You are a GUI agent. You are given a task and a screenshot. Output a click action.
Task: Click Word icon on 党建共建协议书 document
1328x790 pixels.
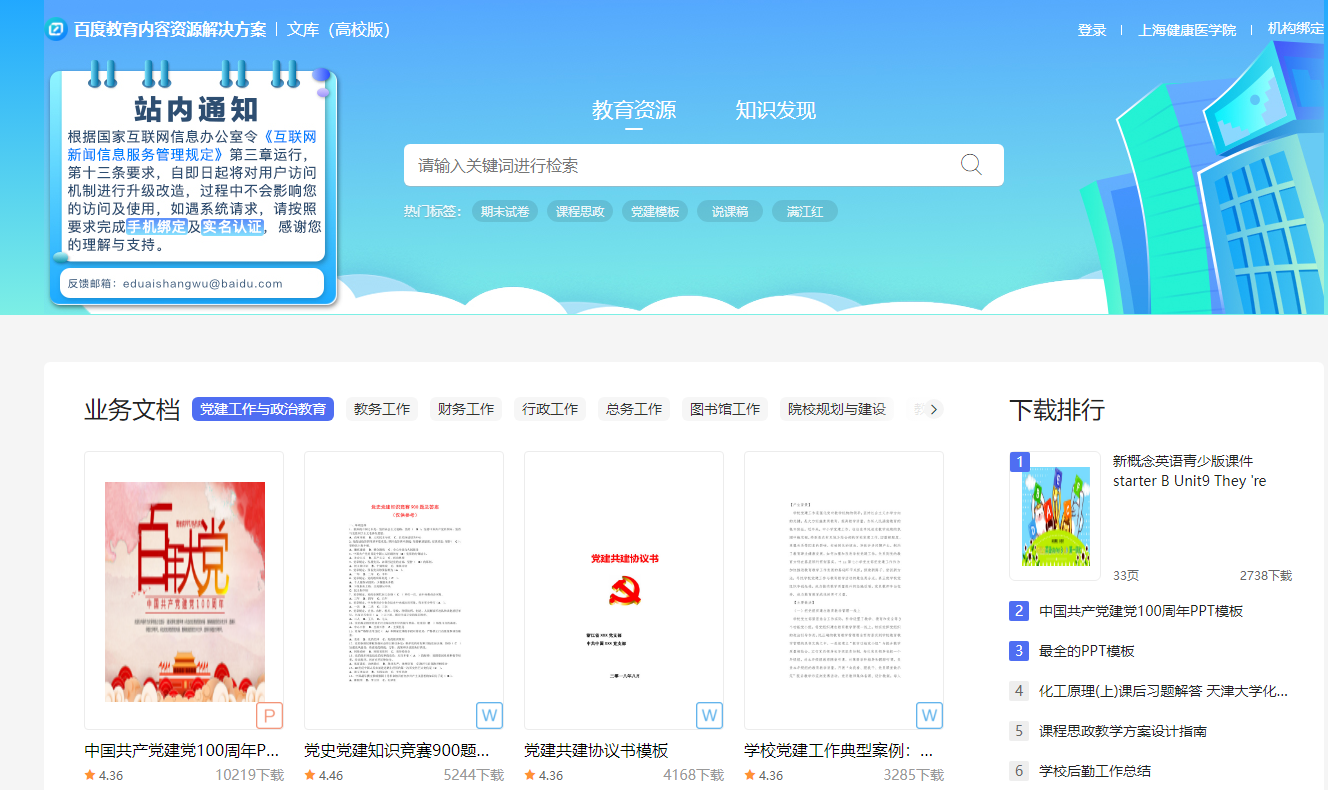pos(709,715)
